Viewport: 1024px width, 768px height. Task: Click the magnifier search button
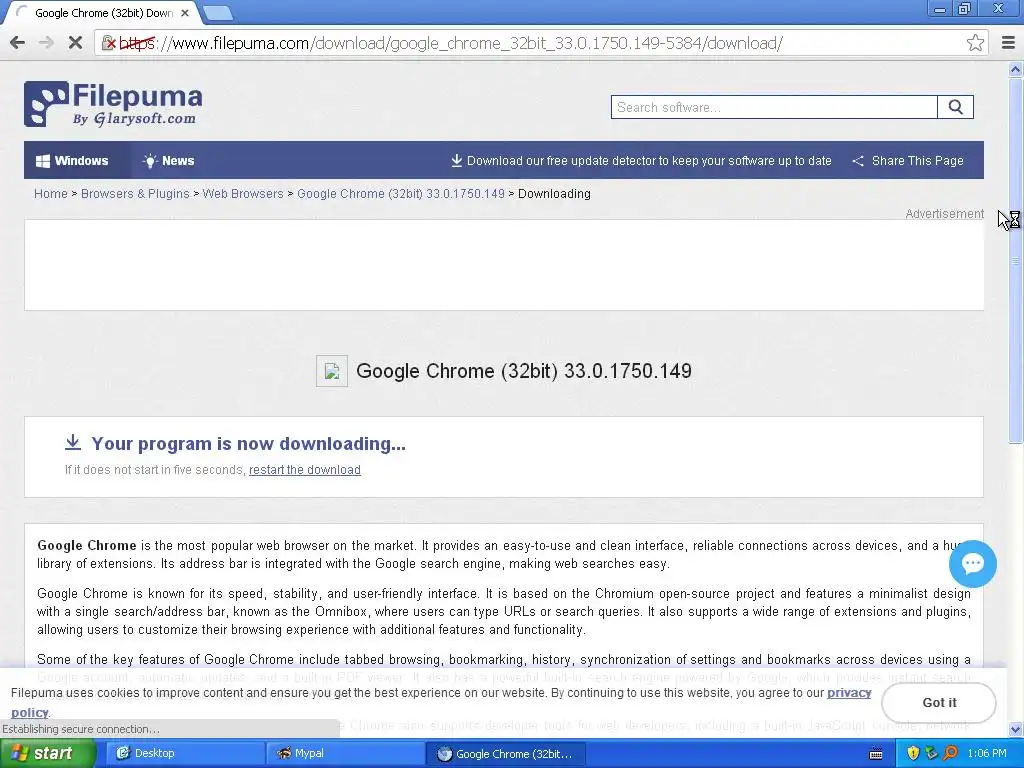955,107
